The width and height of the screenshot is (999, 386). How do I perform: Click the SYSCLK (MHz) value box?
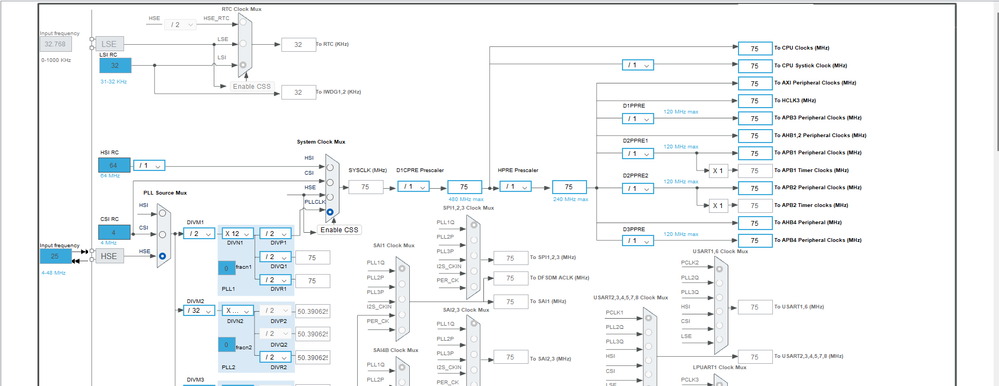pyautogui.click(x=366, y=187)
